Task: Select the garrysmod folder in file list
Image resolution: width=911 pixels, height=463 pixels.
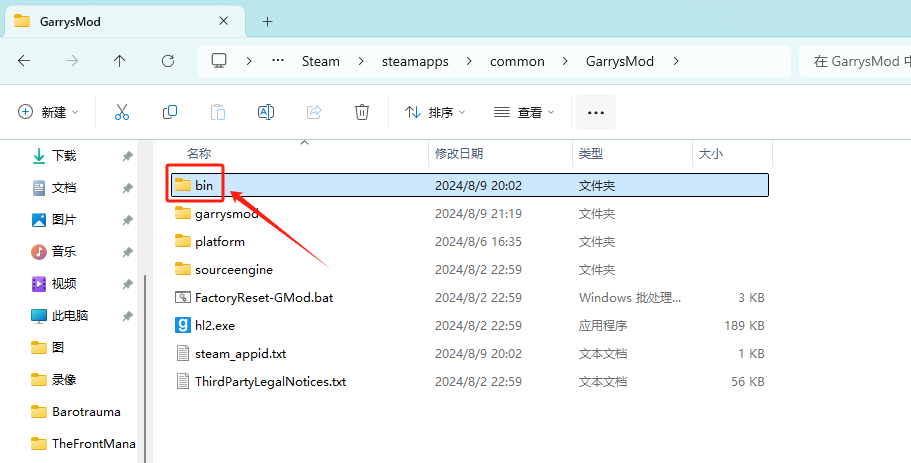Action: [226, 213]
